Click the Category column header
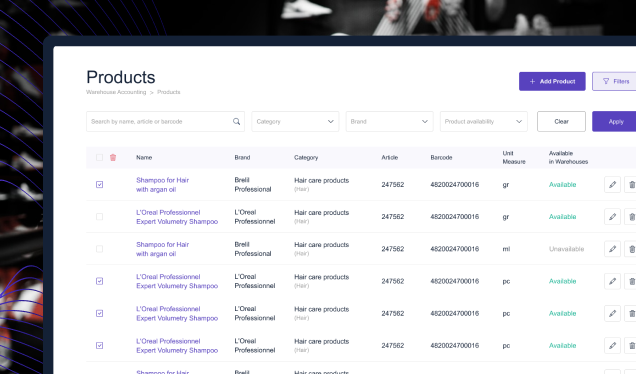Viewport: 636px width, 374px height. (306, 157)
